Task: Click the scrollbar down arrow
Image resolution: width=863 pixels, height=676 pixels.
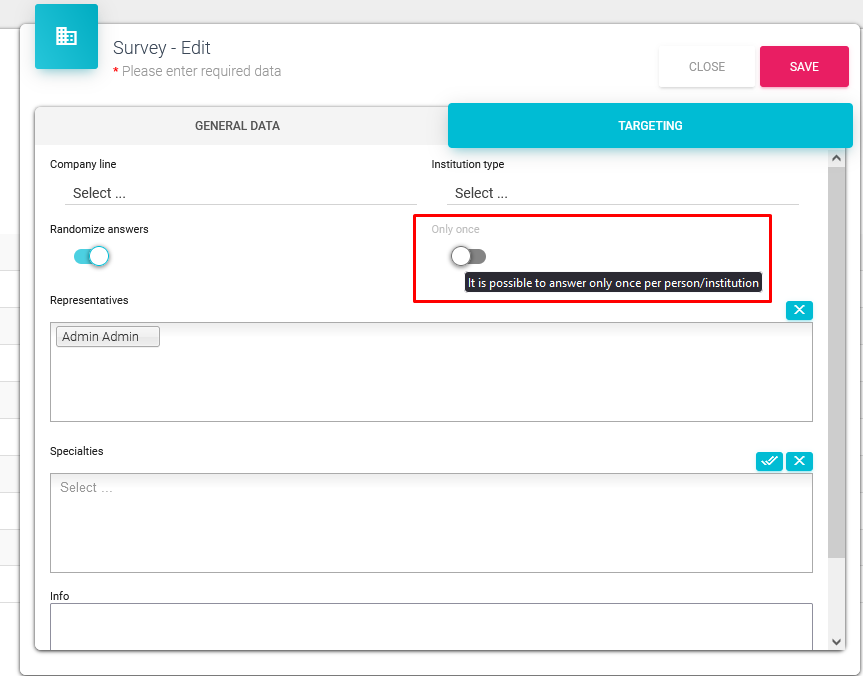Action: tap(837, 641)
